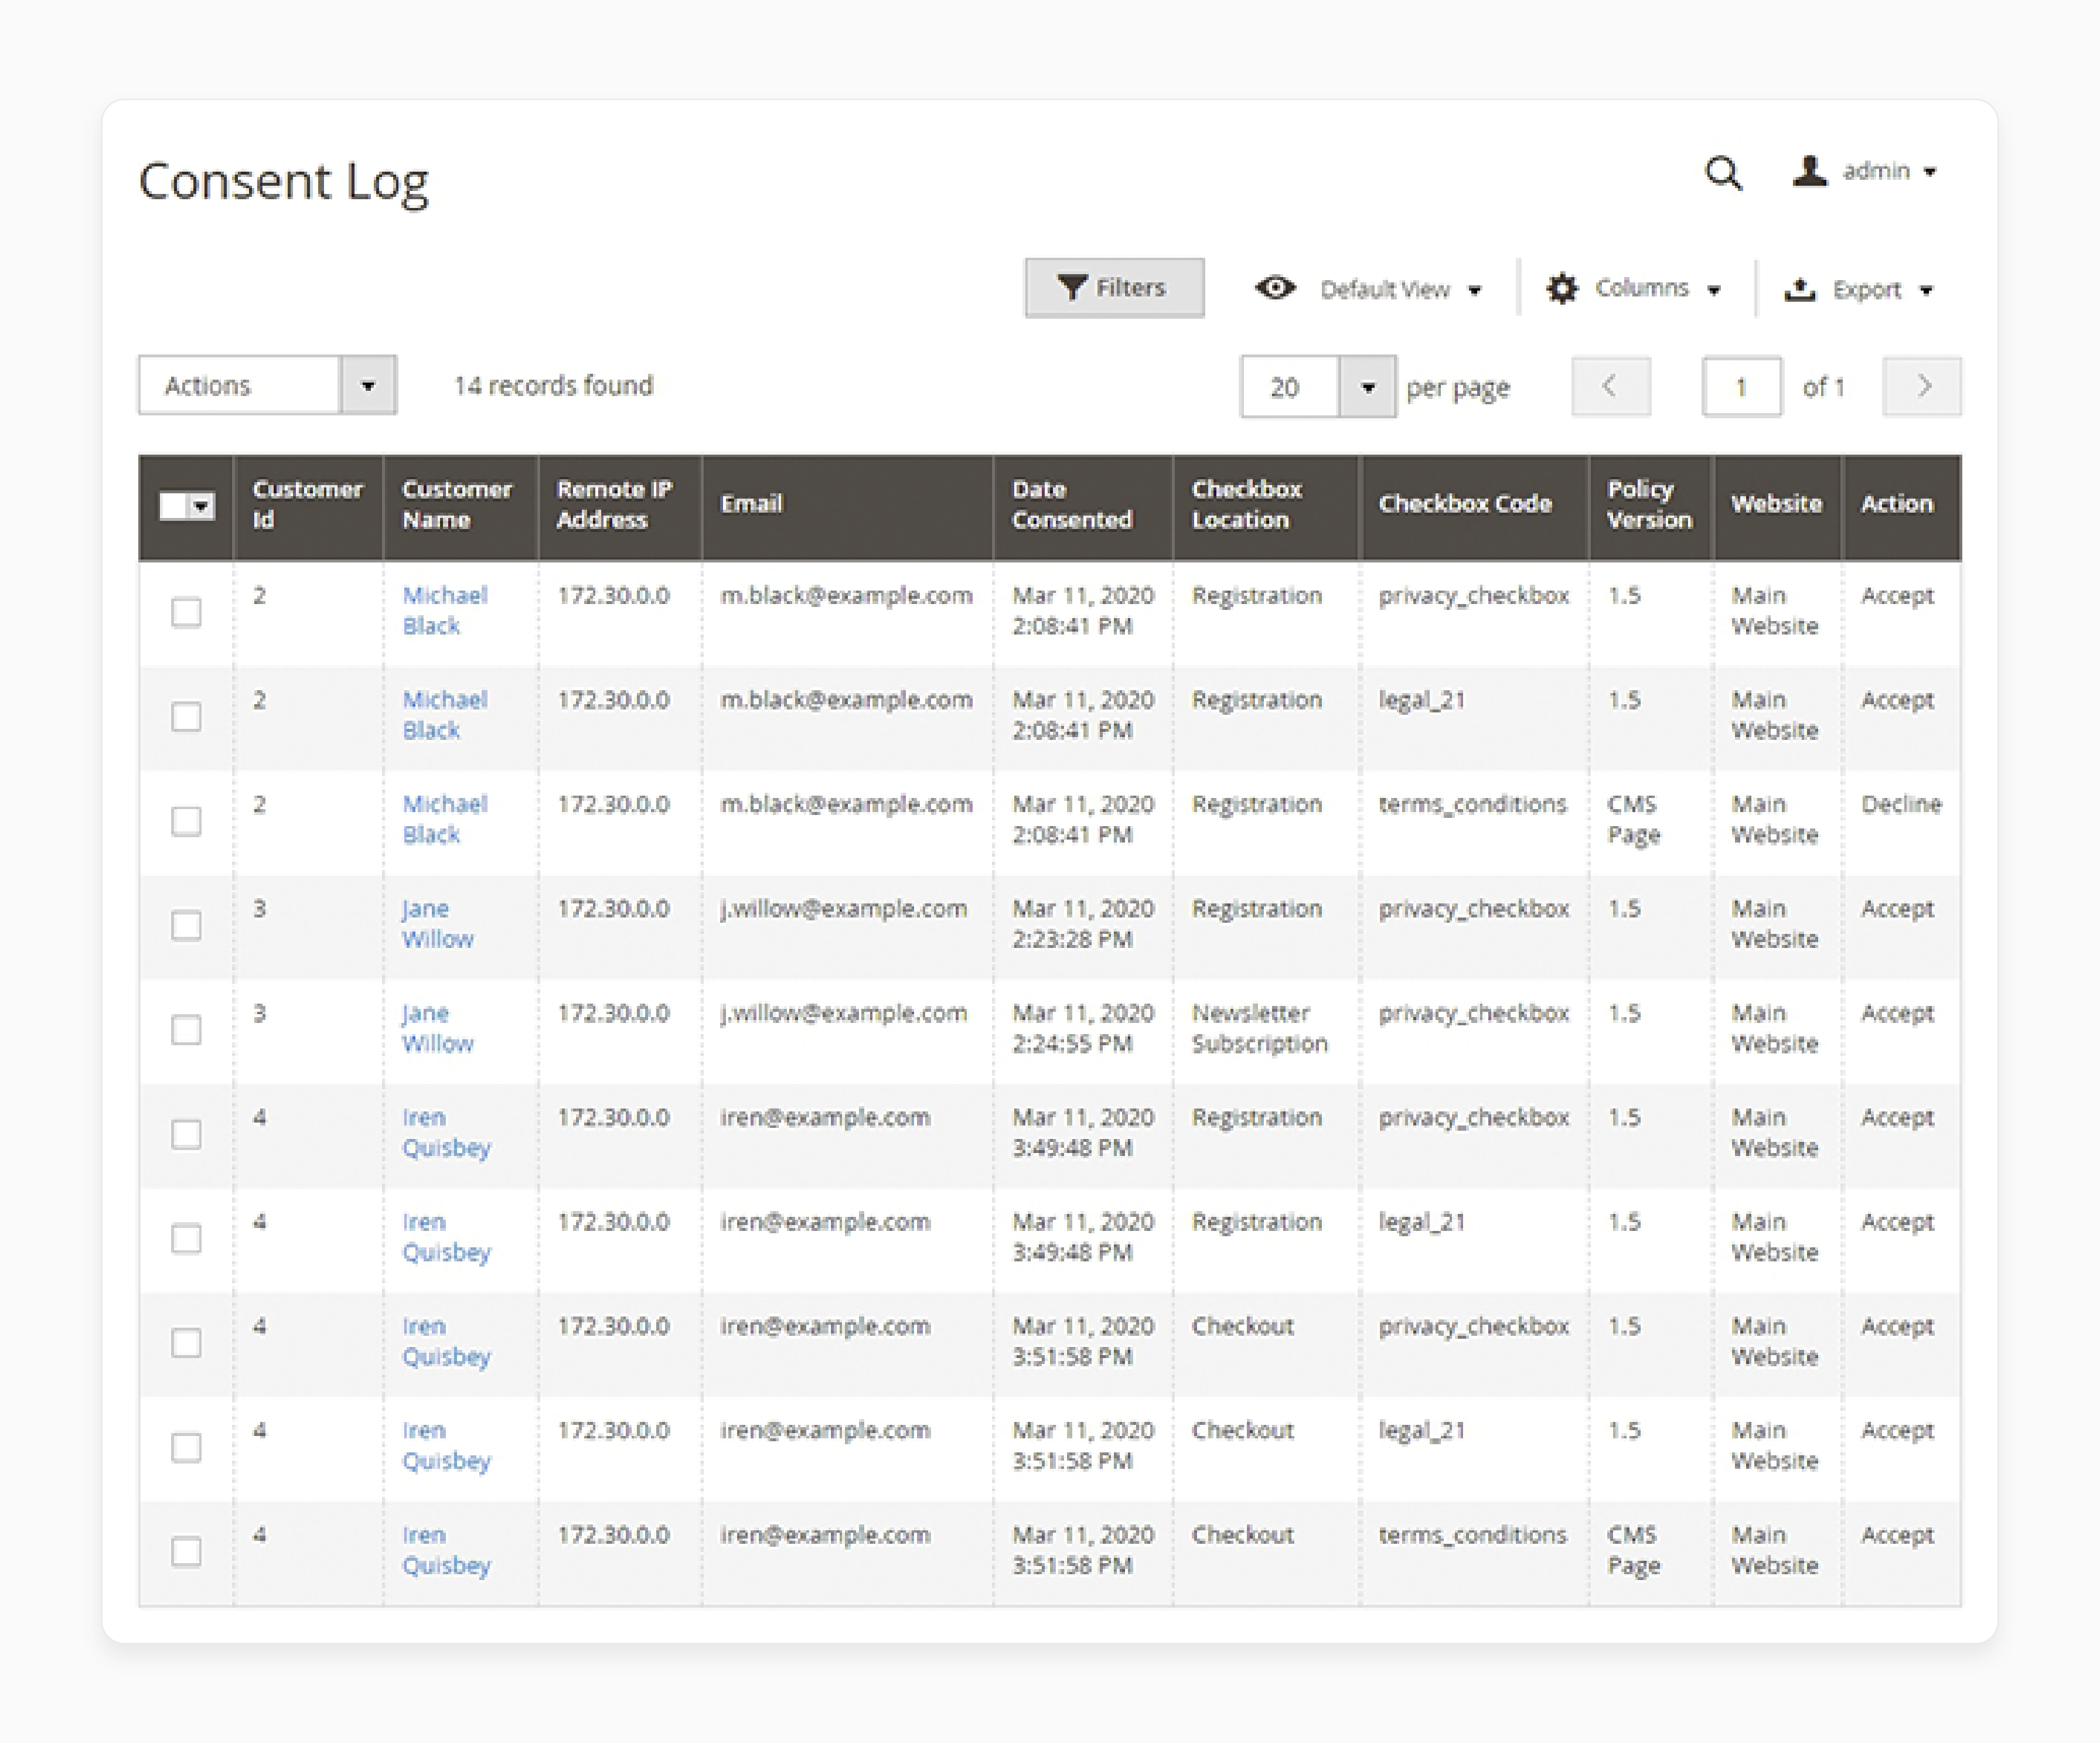Open the Actions dropdown

[x=267, y=385]
